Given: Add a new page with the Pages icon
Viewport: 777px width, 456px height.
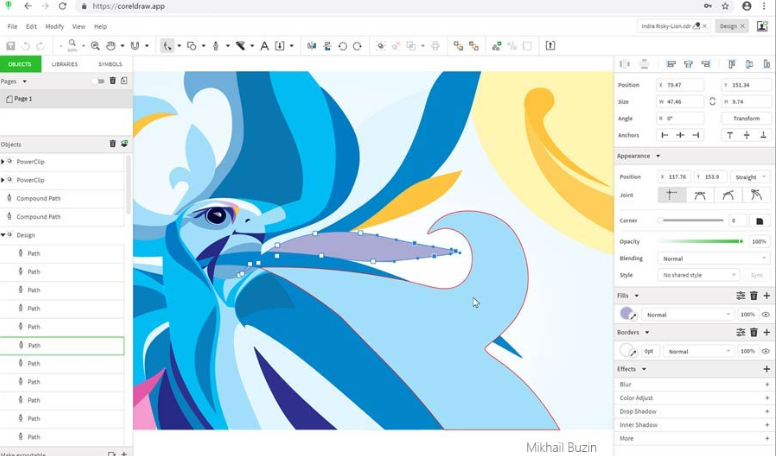Looking at the screenshot, I should 124,80.
